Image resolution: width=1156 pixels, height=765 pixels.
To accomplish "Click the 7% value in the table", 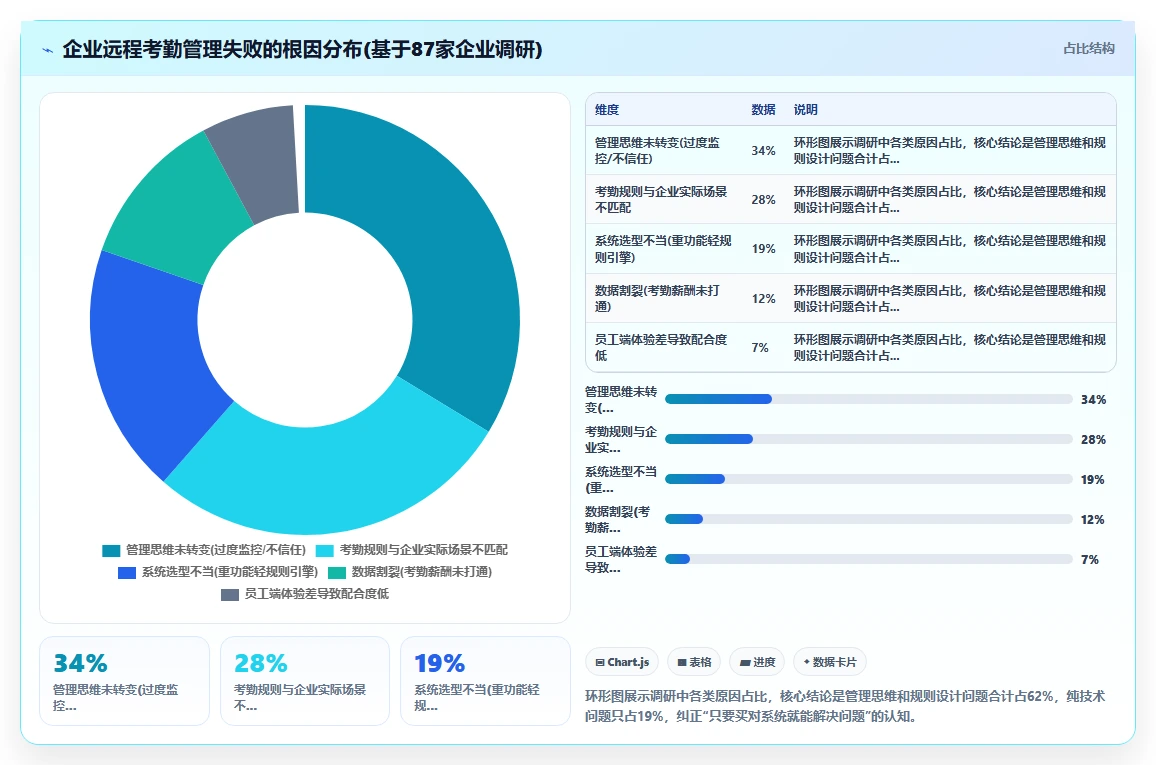I will [760, 348].
